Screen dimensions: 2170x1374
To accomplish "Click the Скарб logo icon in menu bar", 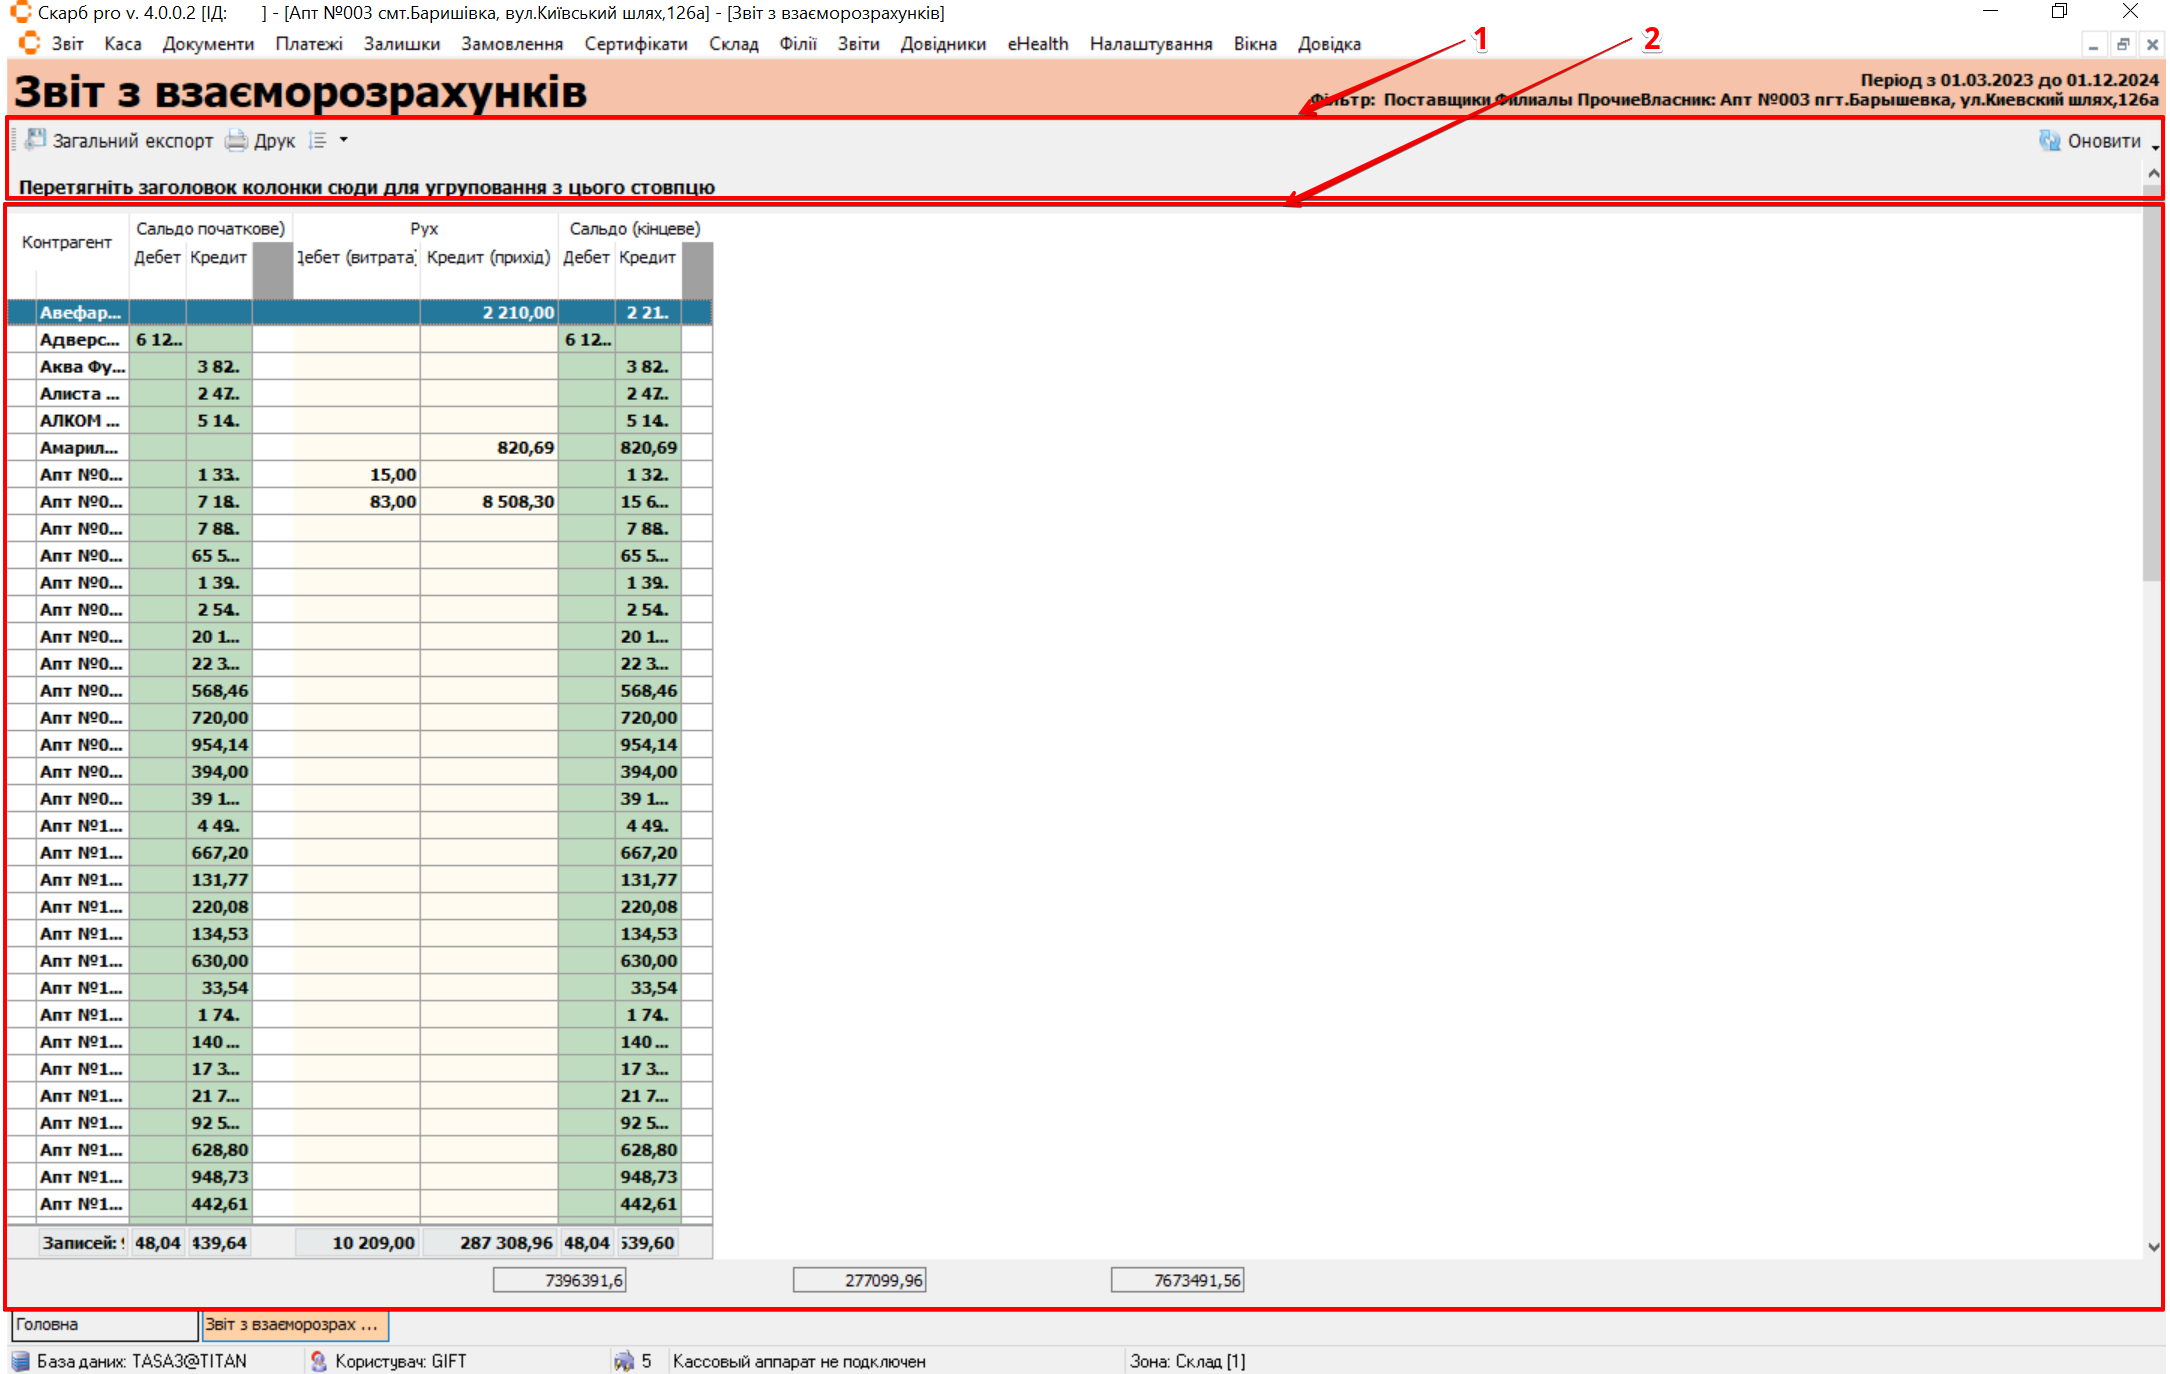I will (30, 43).
